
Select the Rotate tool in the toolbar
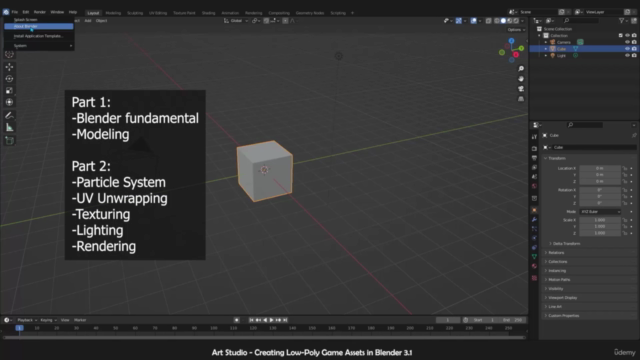pyautogui.click(x=9, y=78)
